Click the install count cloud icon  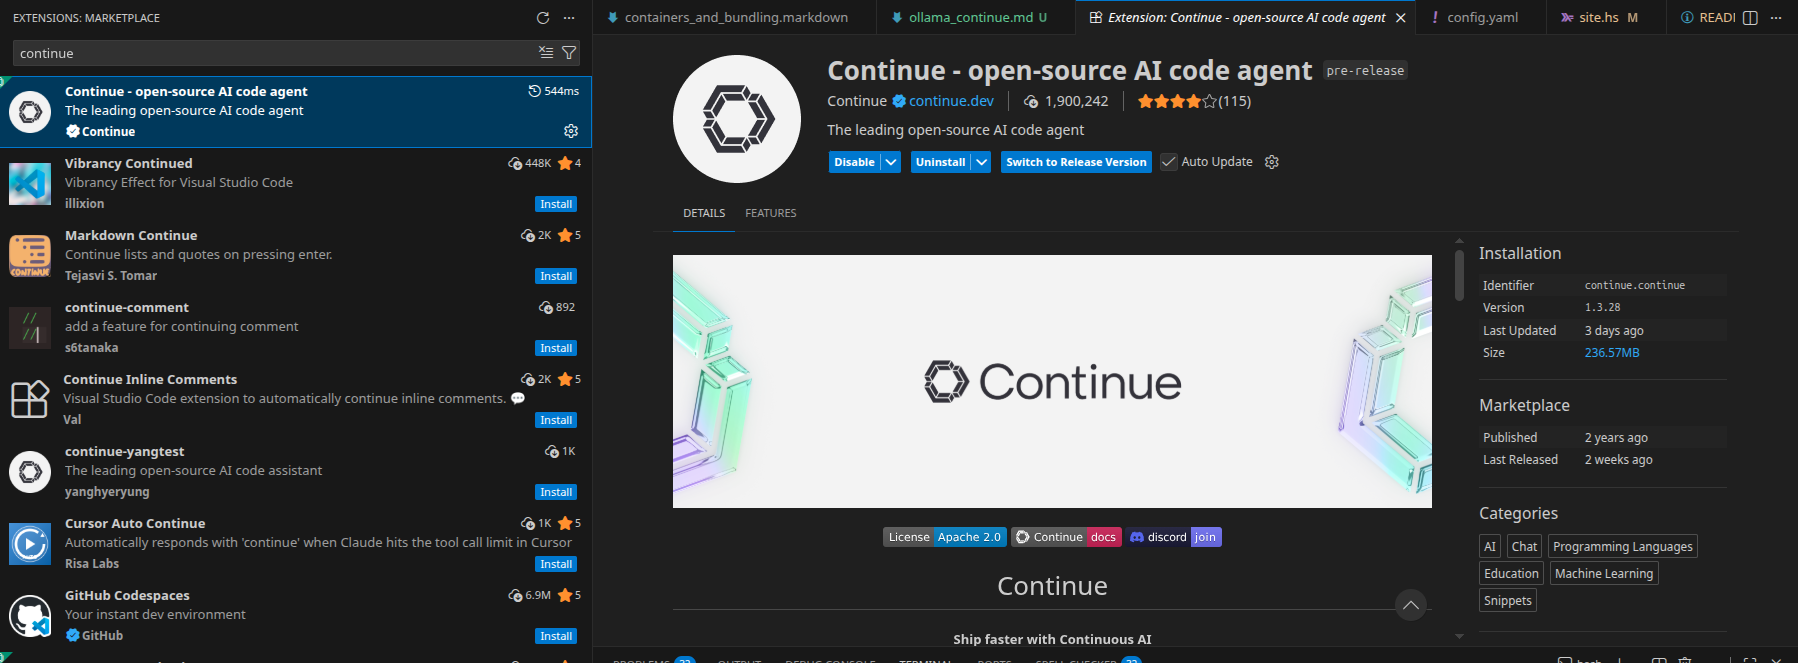pyautogui.click(x=1031, y=102)
